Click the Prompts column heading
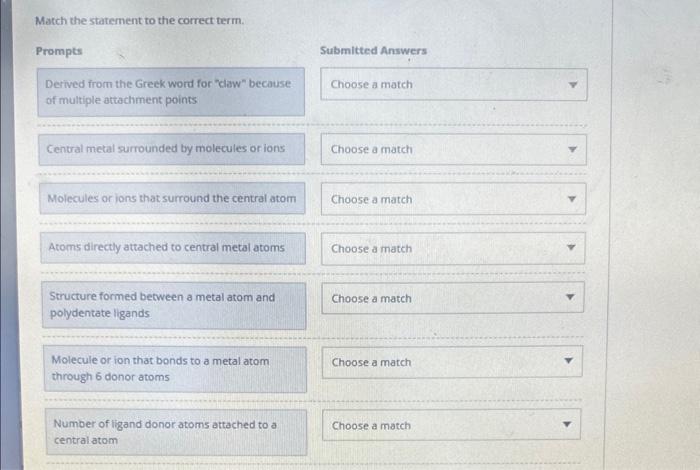The image size is (700, 470). tap(59, 51)
